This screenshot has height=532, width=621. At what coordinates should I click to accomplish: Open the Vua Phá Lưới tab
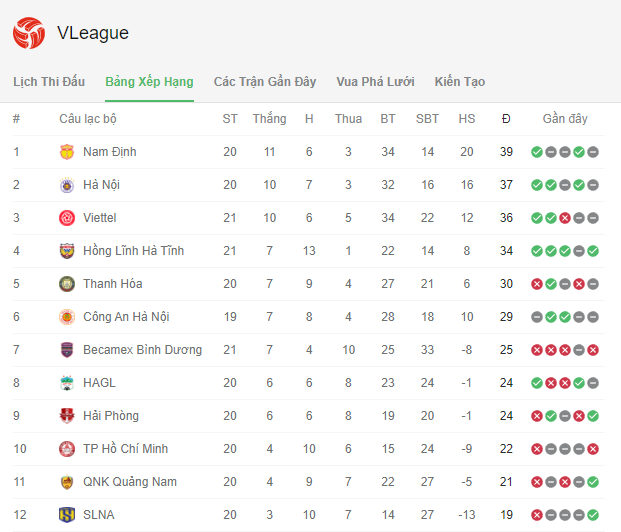375,82
